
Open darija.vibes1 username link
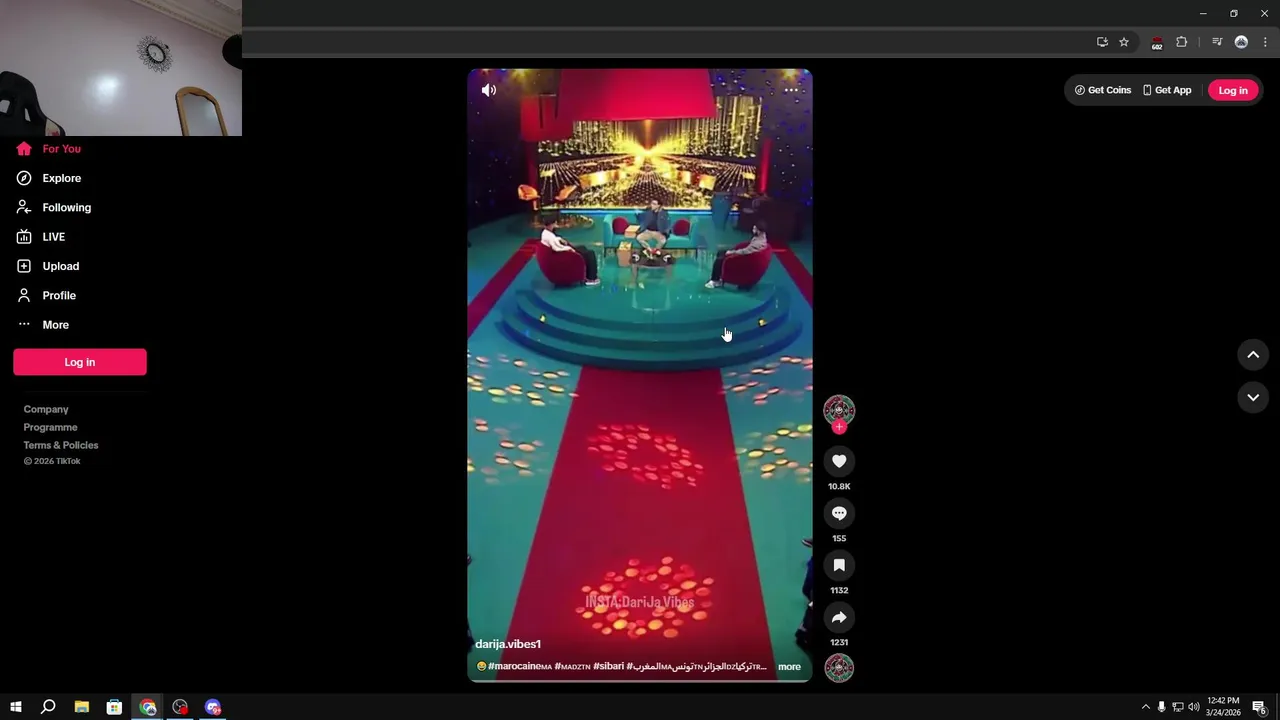(508, 644)
